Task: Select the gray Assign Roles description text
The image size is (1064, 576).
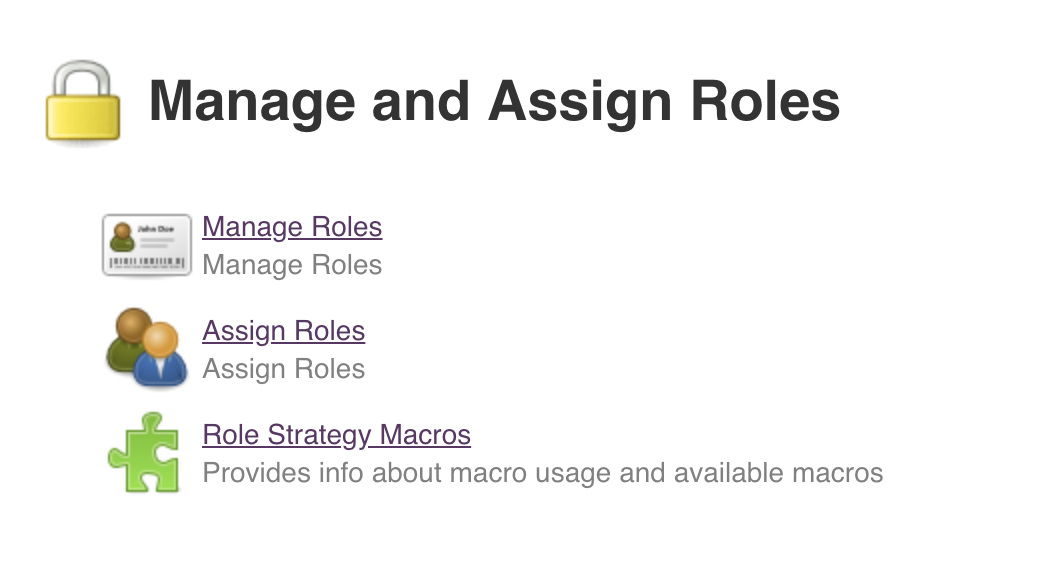Action: [x=283, y=369]
